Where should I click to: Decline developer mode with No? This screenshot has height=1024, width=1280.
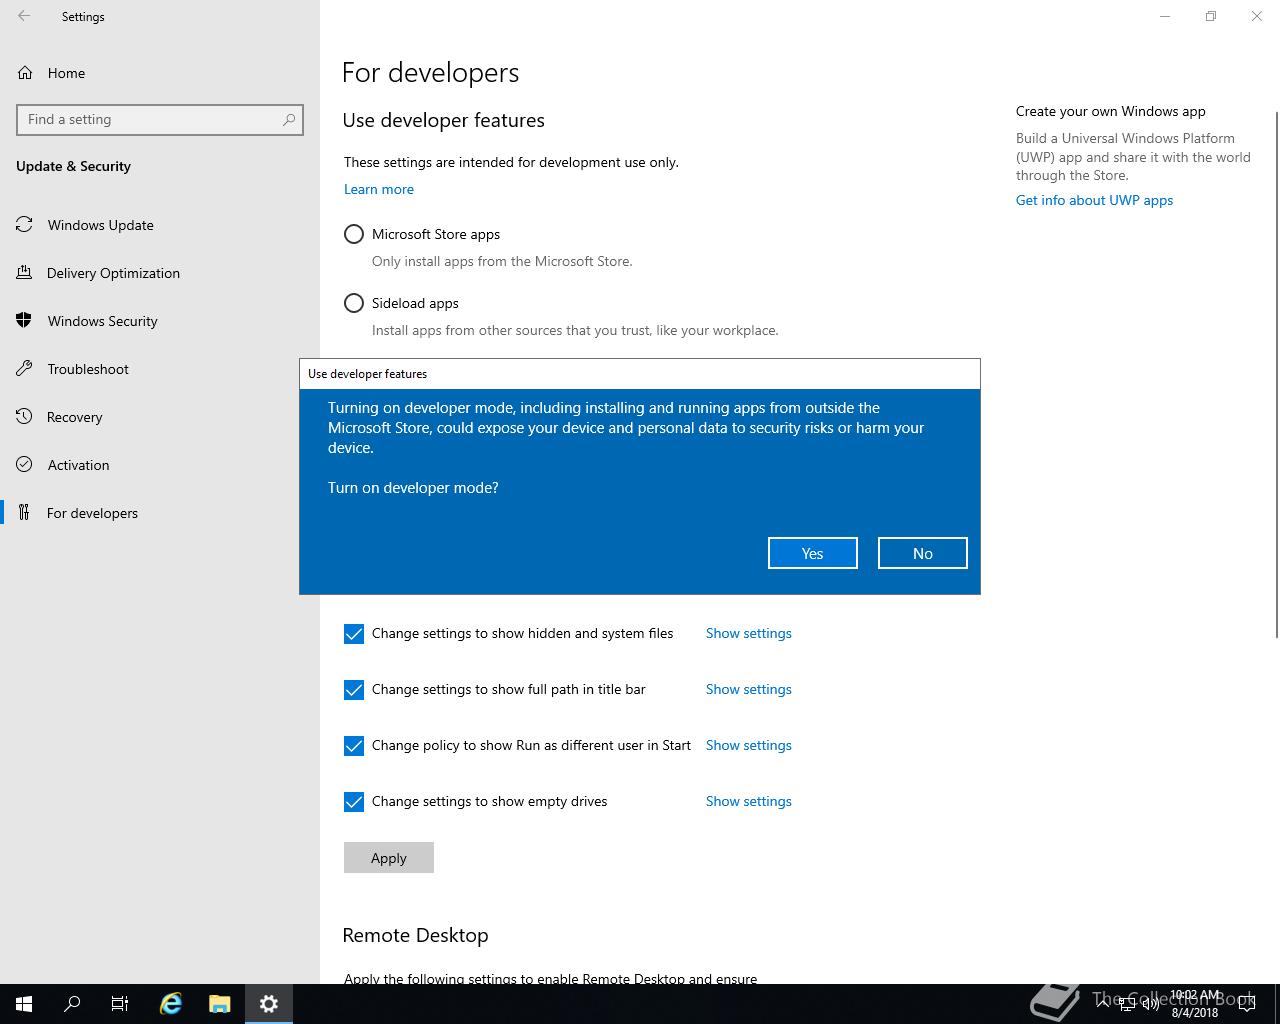(x=923, y=553)
